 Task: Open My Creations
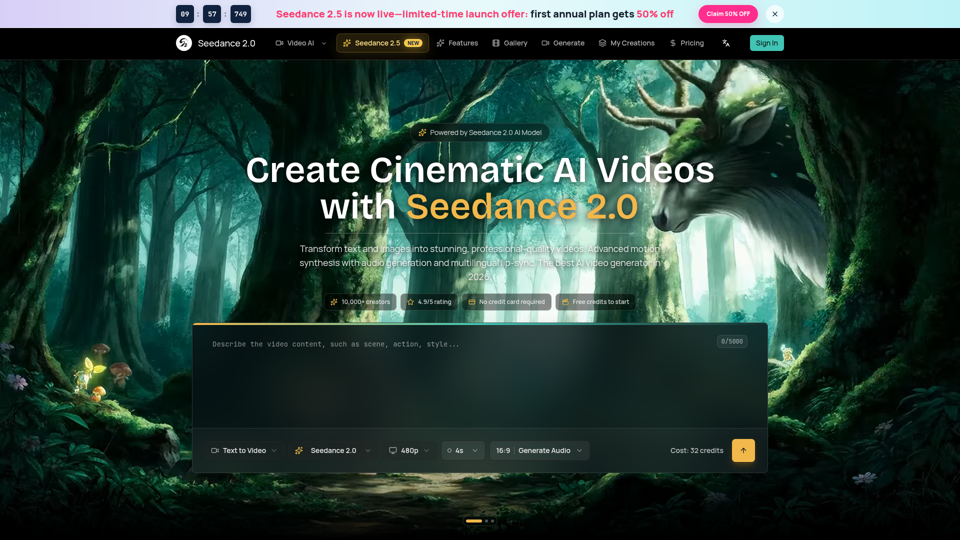[626, 43]
